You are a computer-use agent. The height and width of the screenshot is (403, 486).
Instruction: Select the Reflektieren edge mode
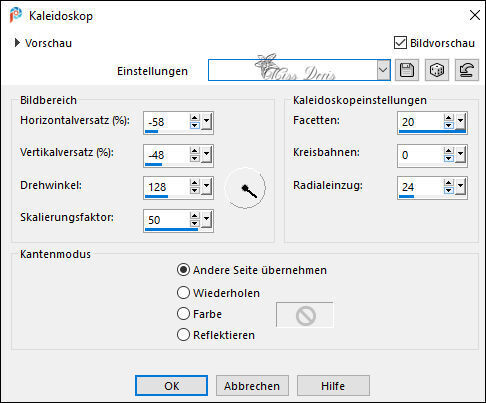click(183, 335)
